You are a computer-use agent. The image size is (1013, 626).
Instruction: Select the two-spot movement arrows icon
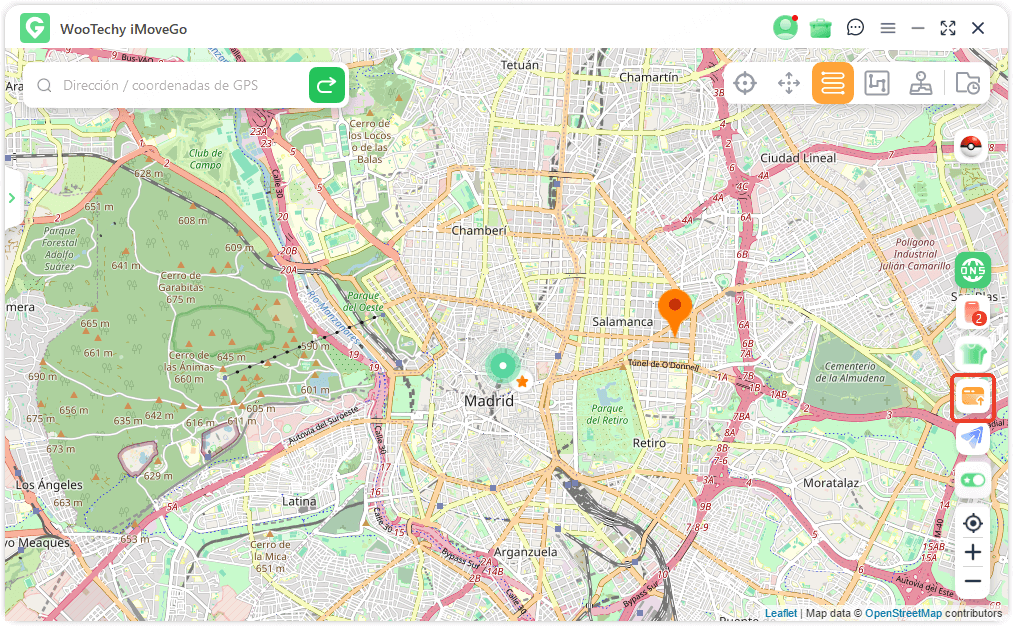coord(789,83)
